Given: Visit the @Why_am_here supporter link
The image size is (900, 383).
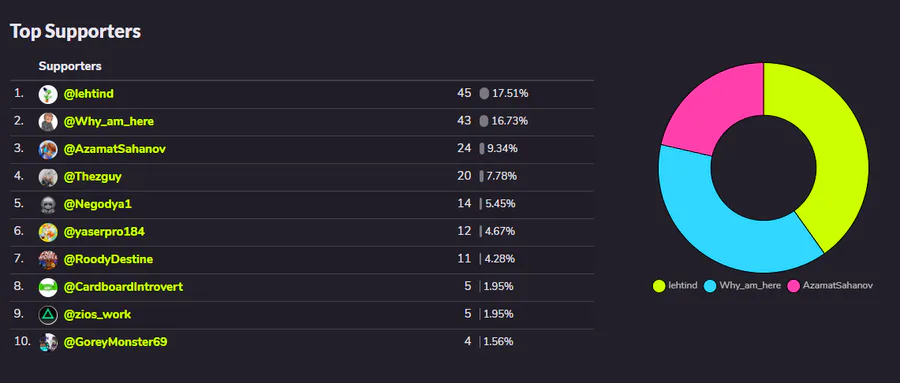Looking at the screenshot, I should [108, 122].
